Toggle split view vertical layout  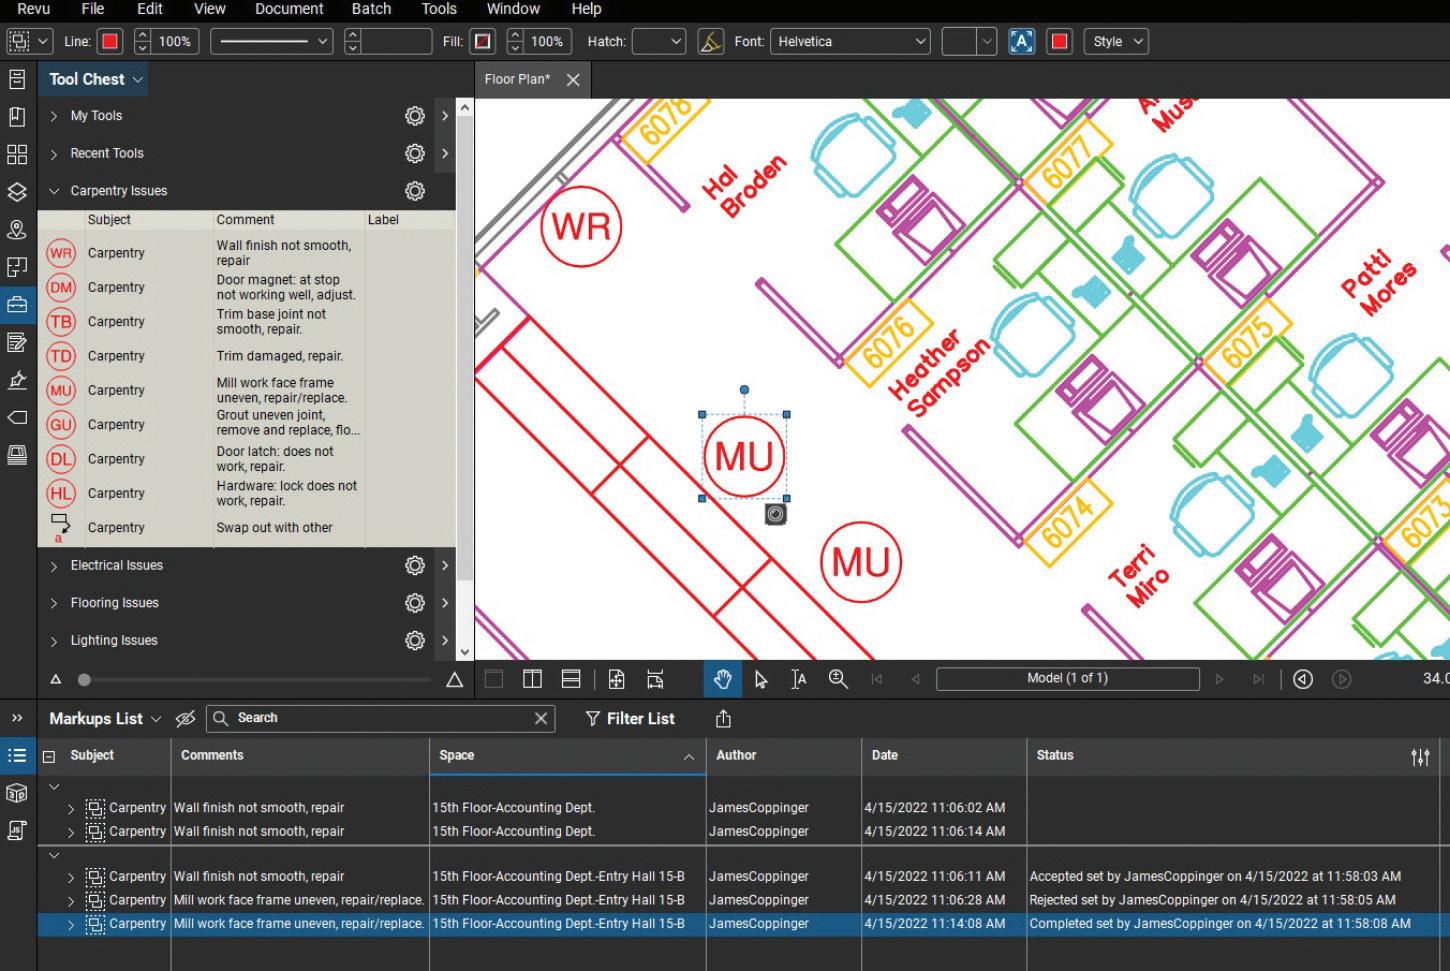click(532, 679)
